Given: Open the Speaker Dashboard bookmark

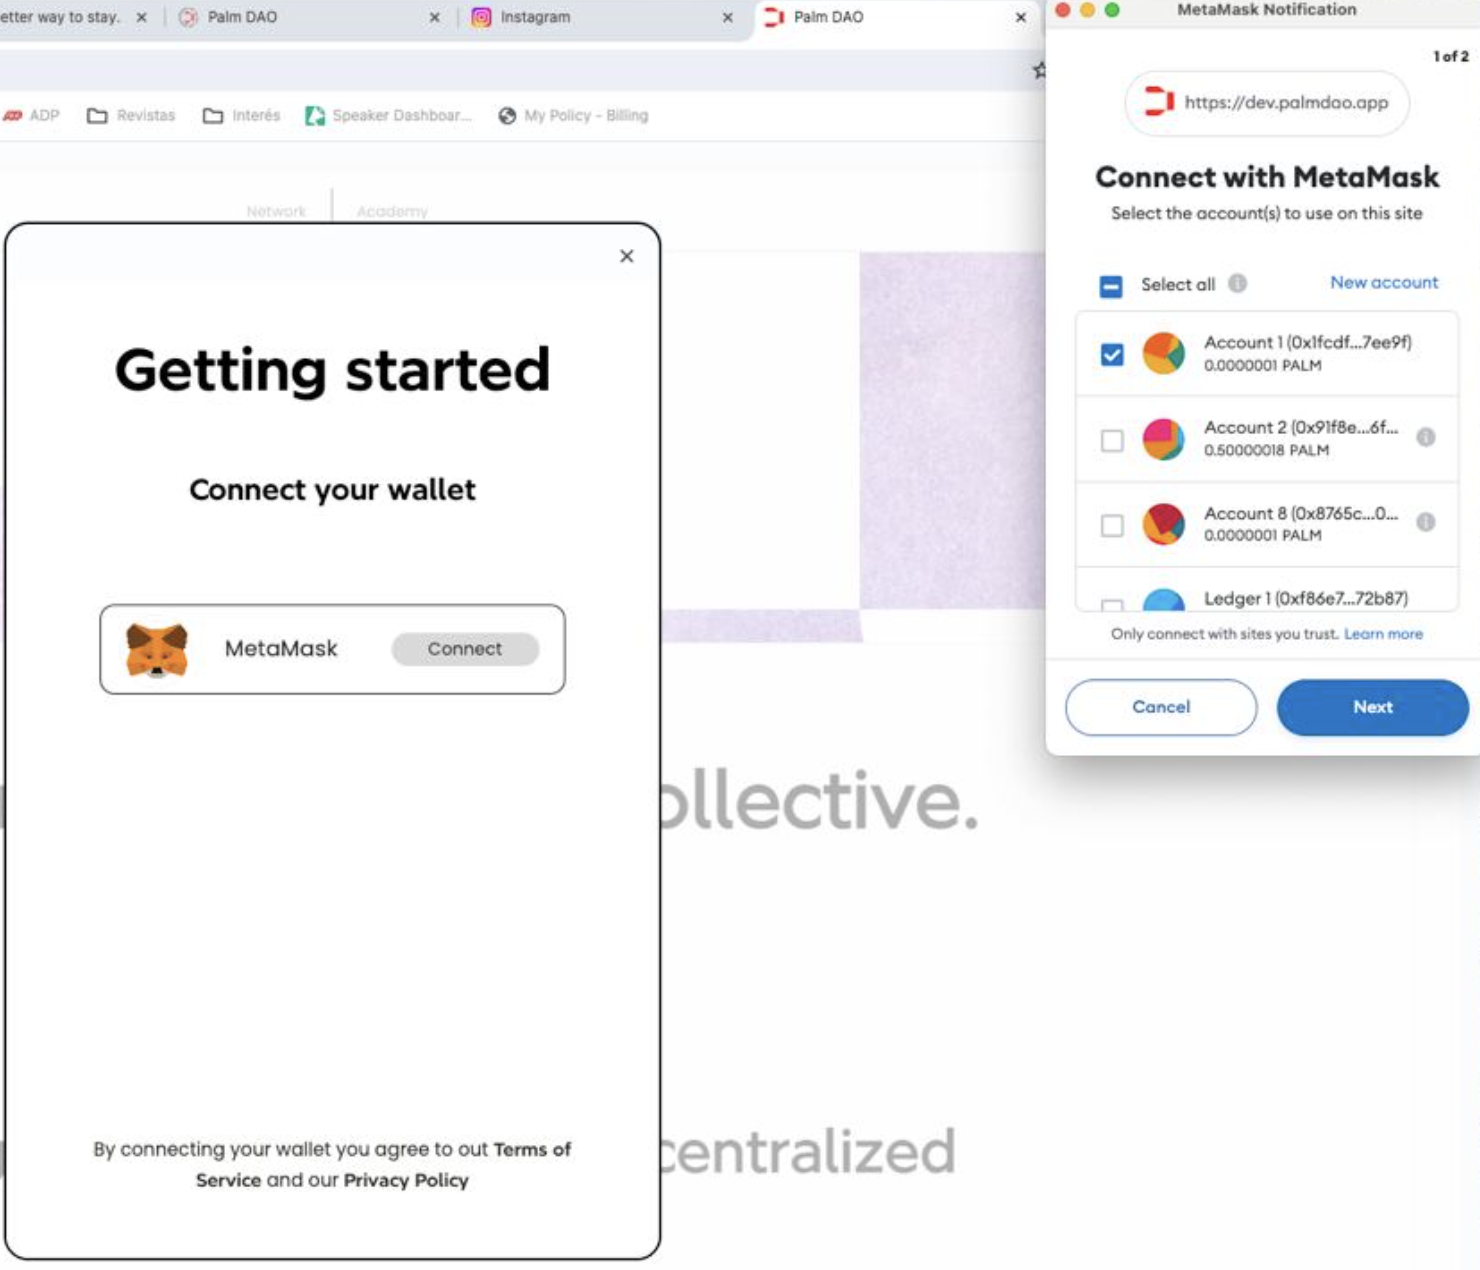Looking at the screenshot, I should [x=388, y=116].
